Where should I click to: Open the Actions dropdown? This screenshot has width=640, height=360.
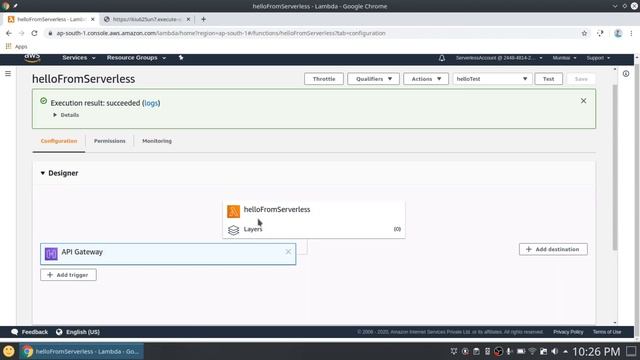pyautogui.click(x=426, y=79)
